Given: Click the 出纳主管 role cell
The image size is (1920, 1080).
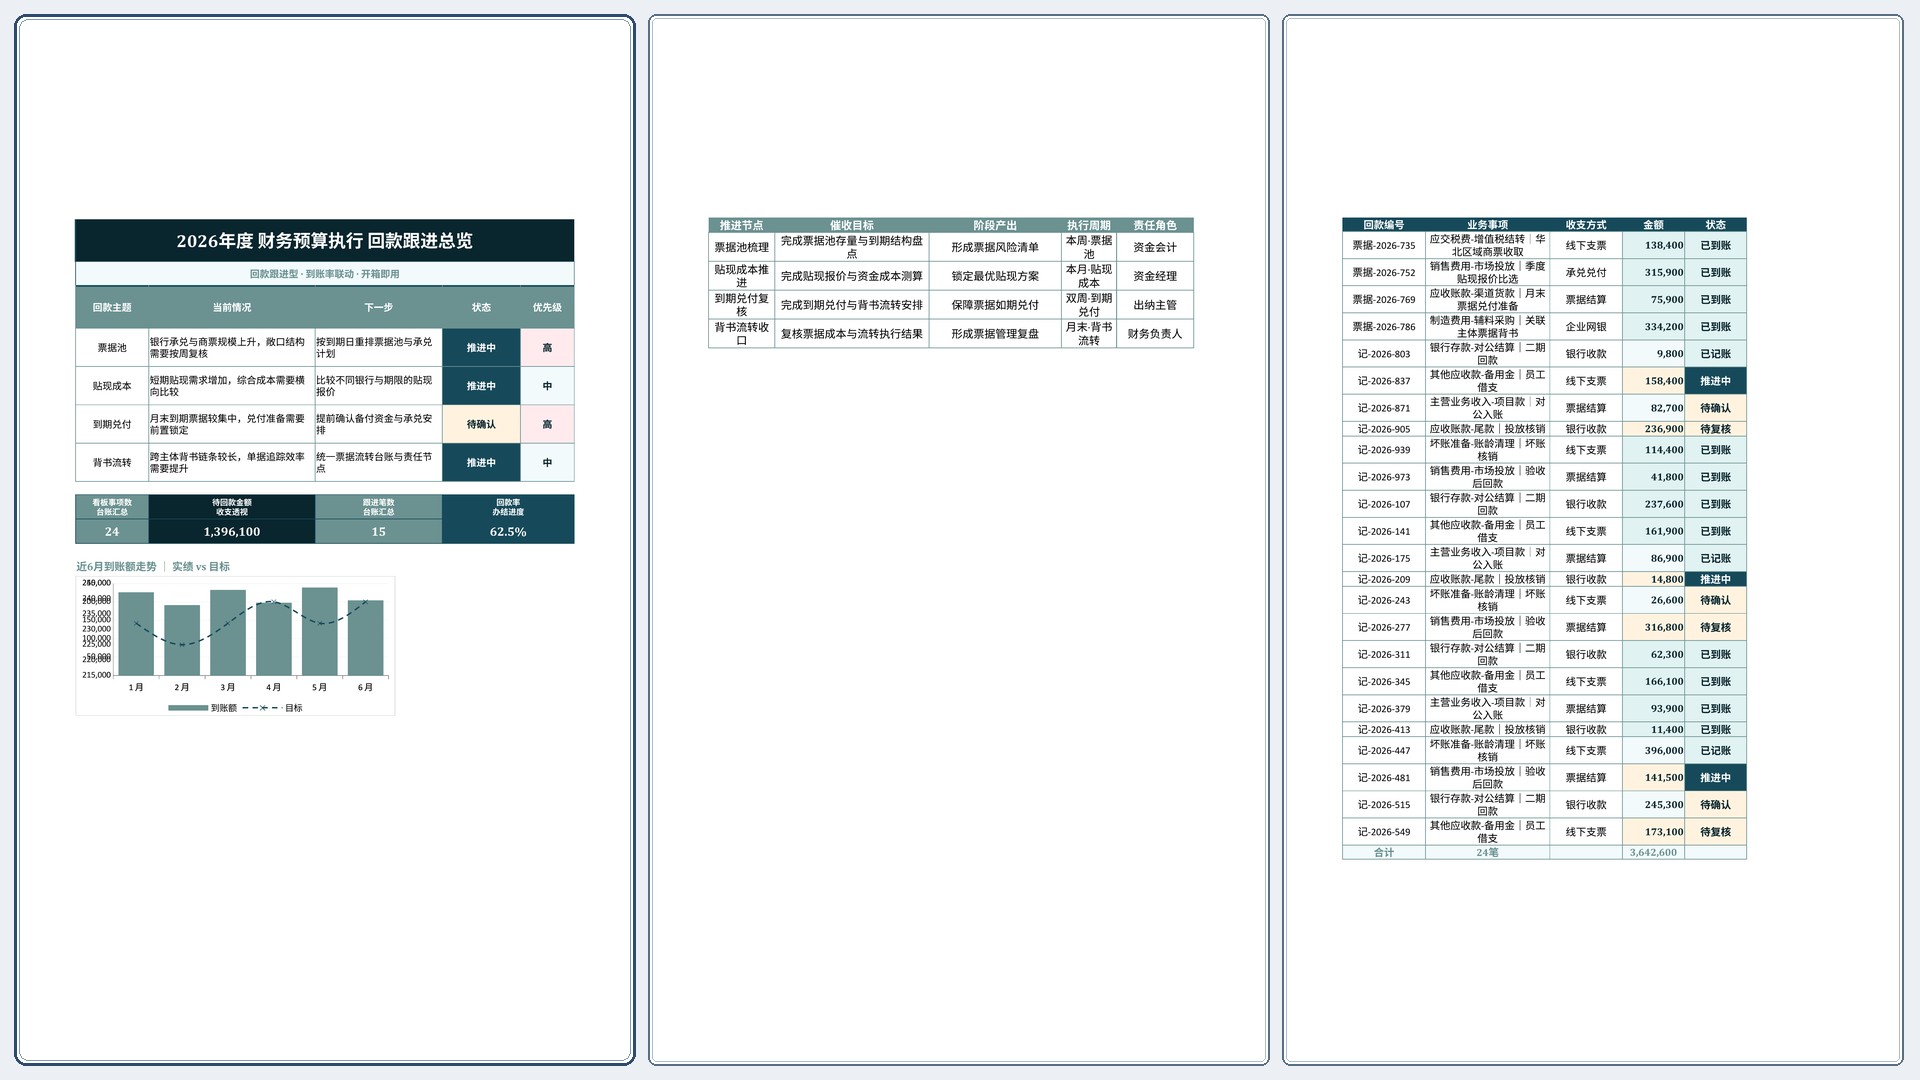Looking at the screenshot, I should click(1155, 305).
